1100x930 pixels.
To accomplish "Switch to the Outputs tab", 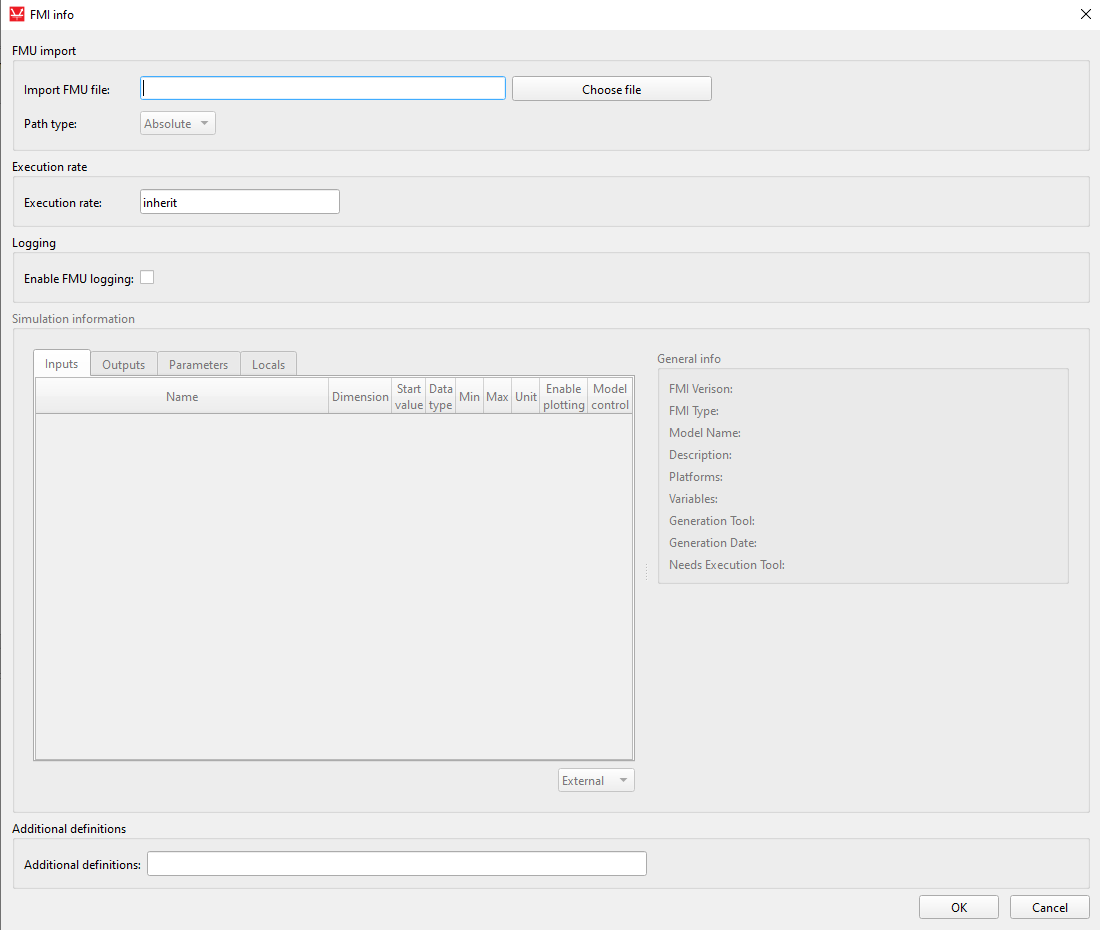I will [x=124, y=365].
